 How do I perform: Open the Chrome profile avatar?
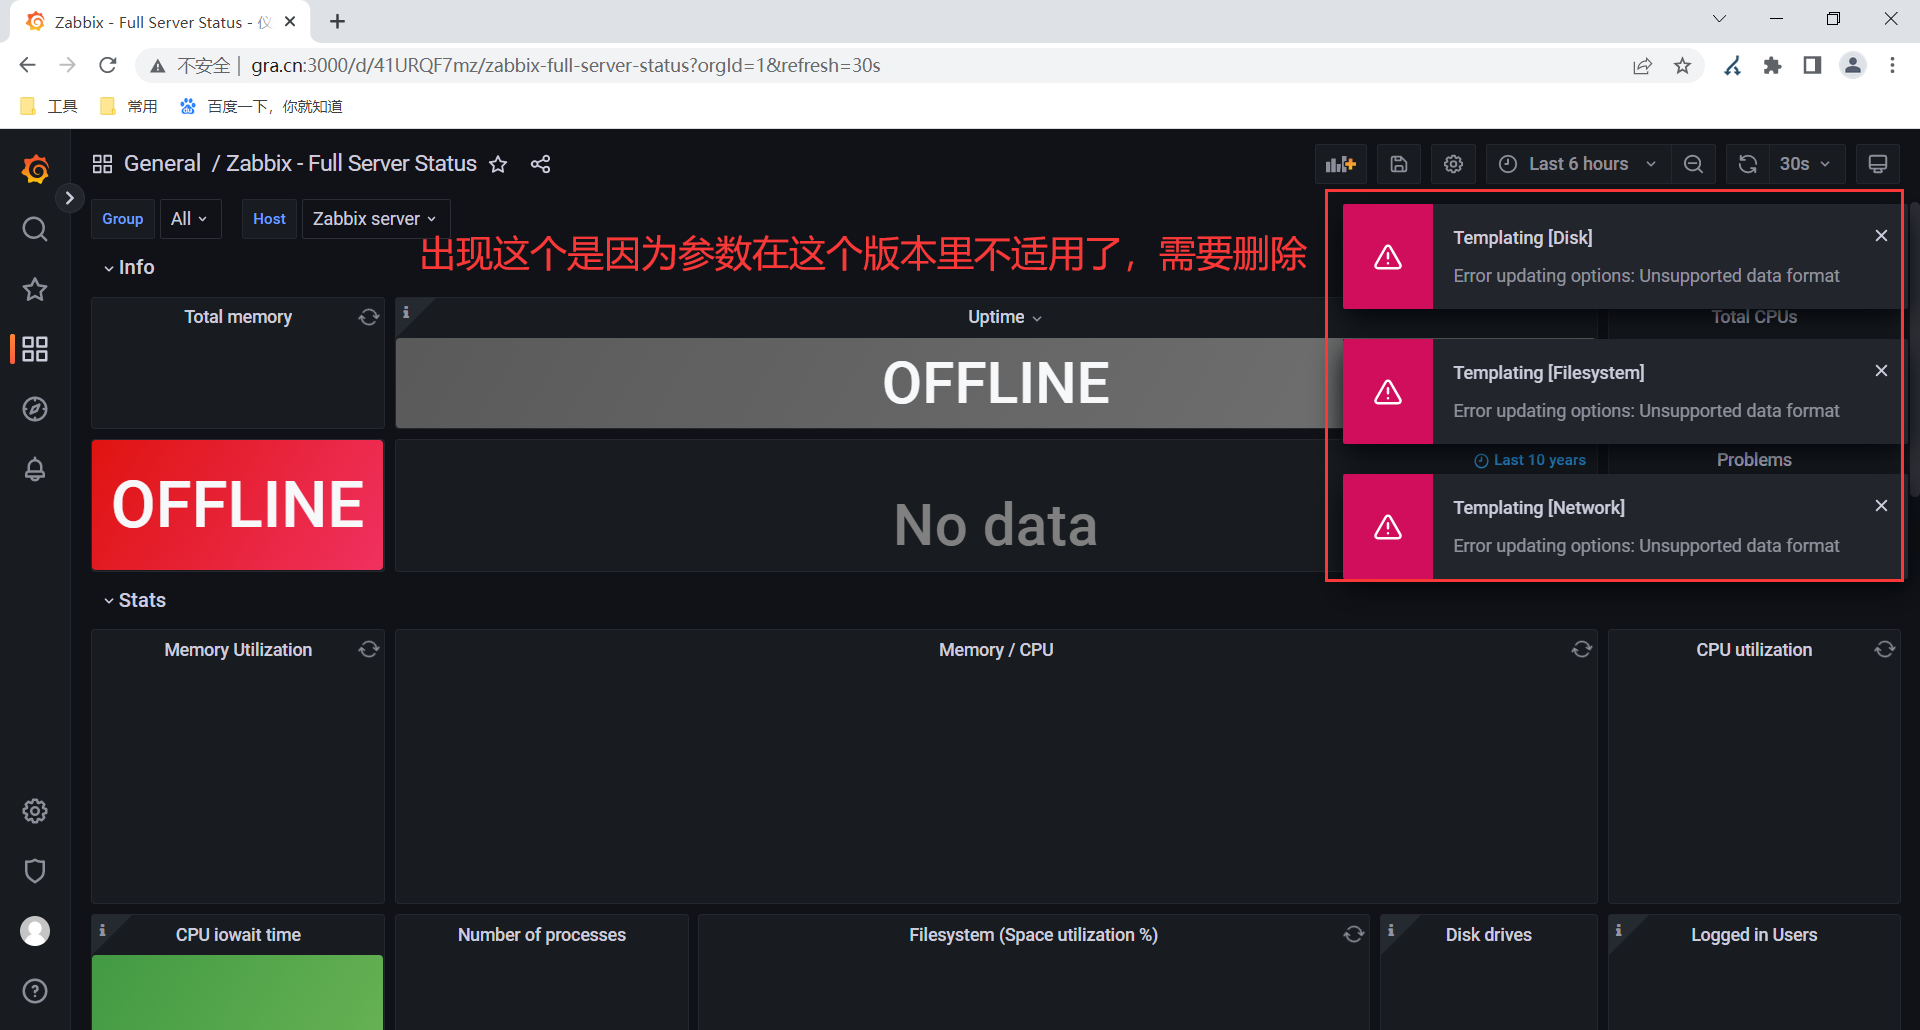click(1853, 66)
